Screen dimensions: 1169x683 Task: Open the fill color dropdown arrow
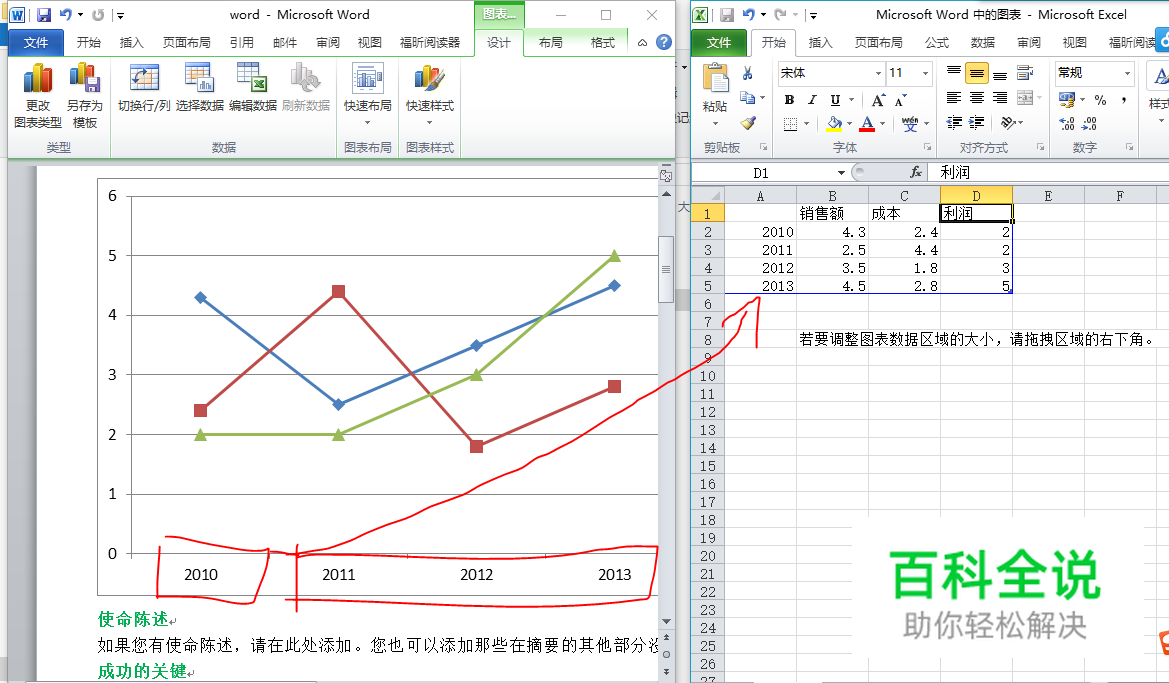[x=849, y=124]
